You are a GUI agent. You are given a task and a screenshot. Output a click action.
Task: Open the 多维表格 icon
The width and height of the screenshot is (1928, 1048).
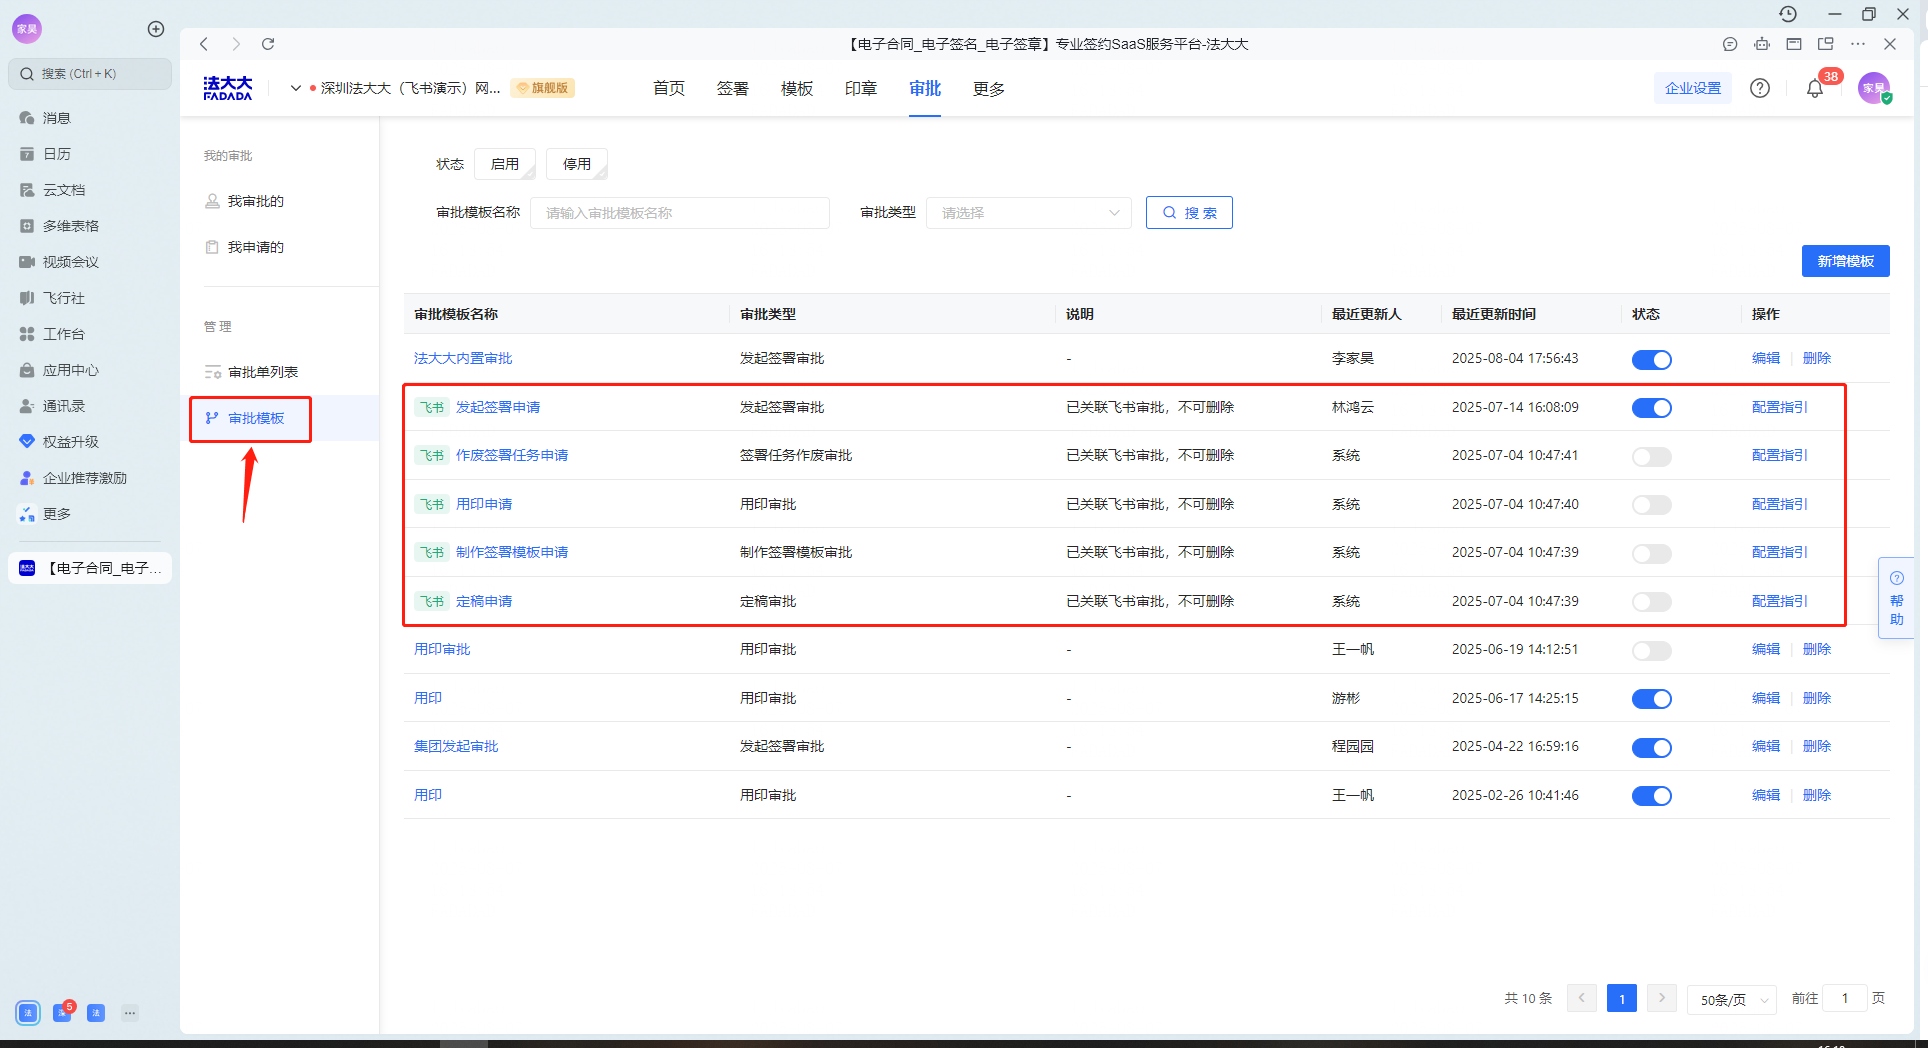point(27,226)
